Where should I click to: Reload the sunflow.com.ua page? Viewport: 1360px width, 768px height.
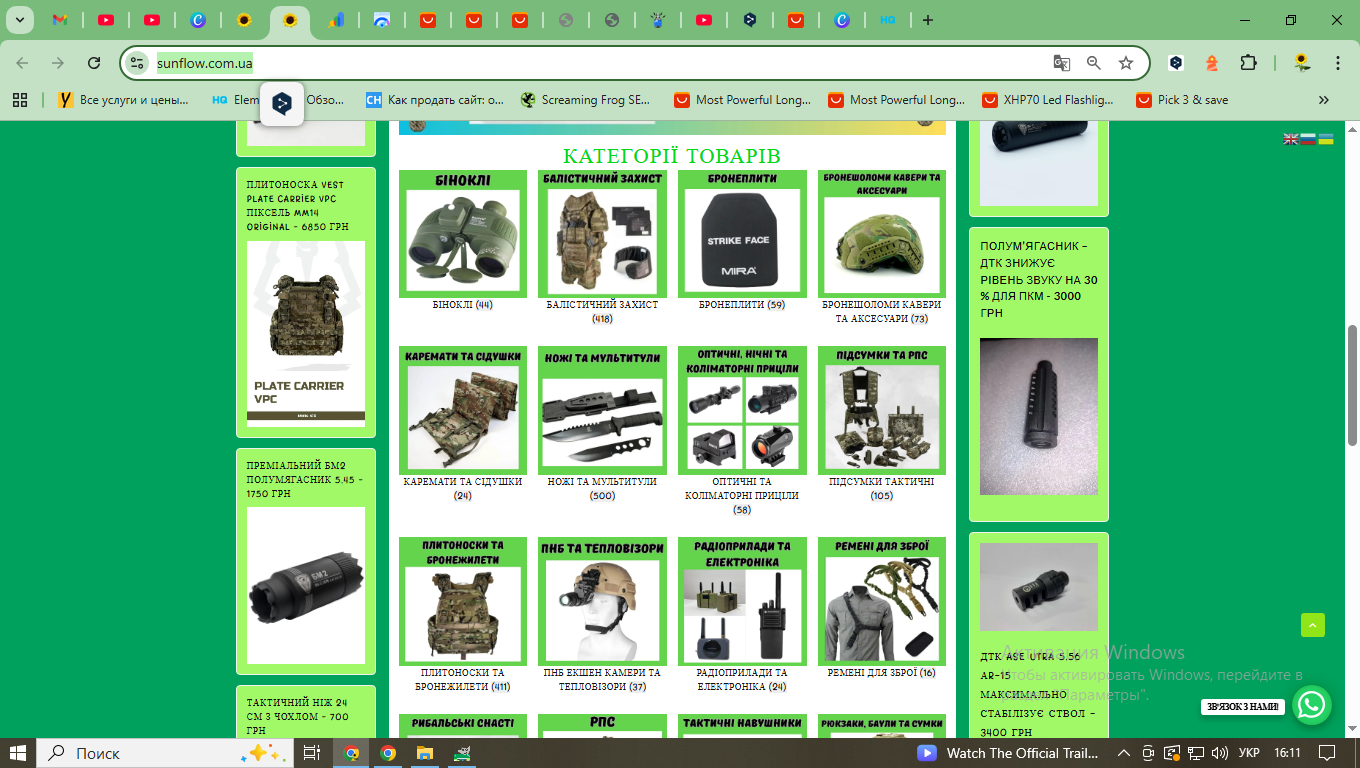click(x=94, y=63)
